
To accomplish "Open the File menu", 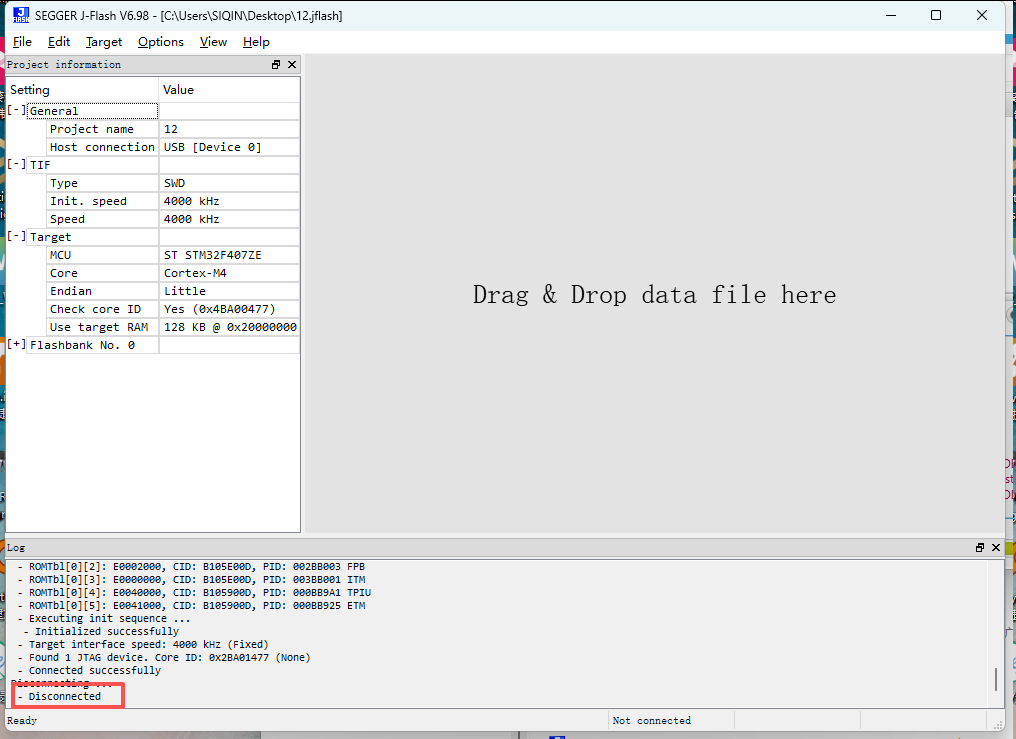I will (22, 42).
